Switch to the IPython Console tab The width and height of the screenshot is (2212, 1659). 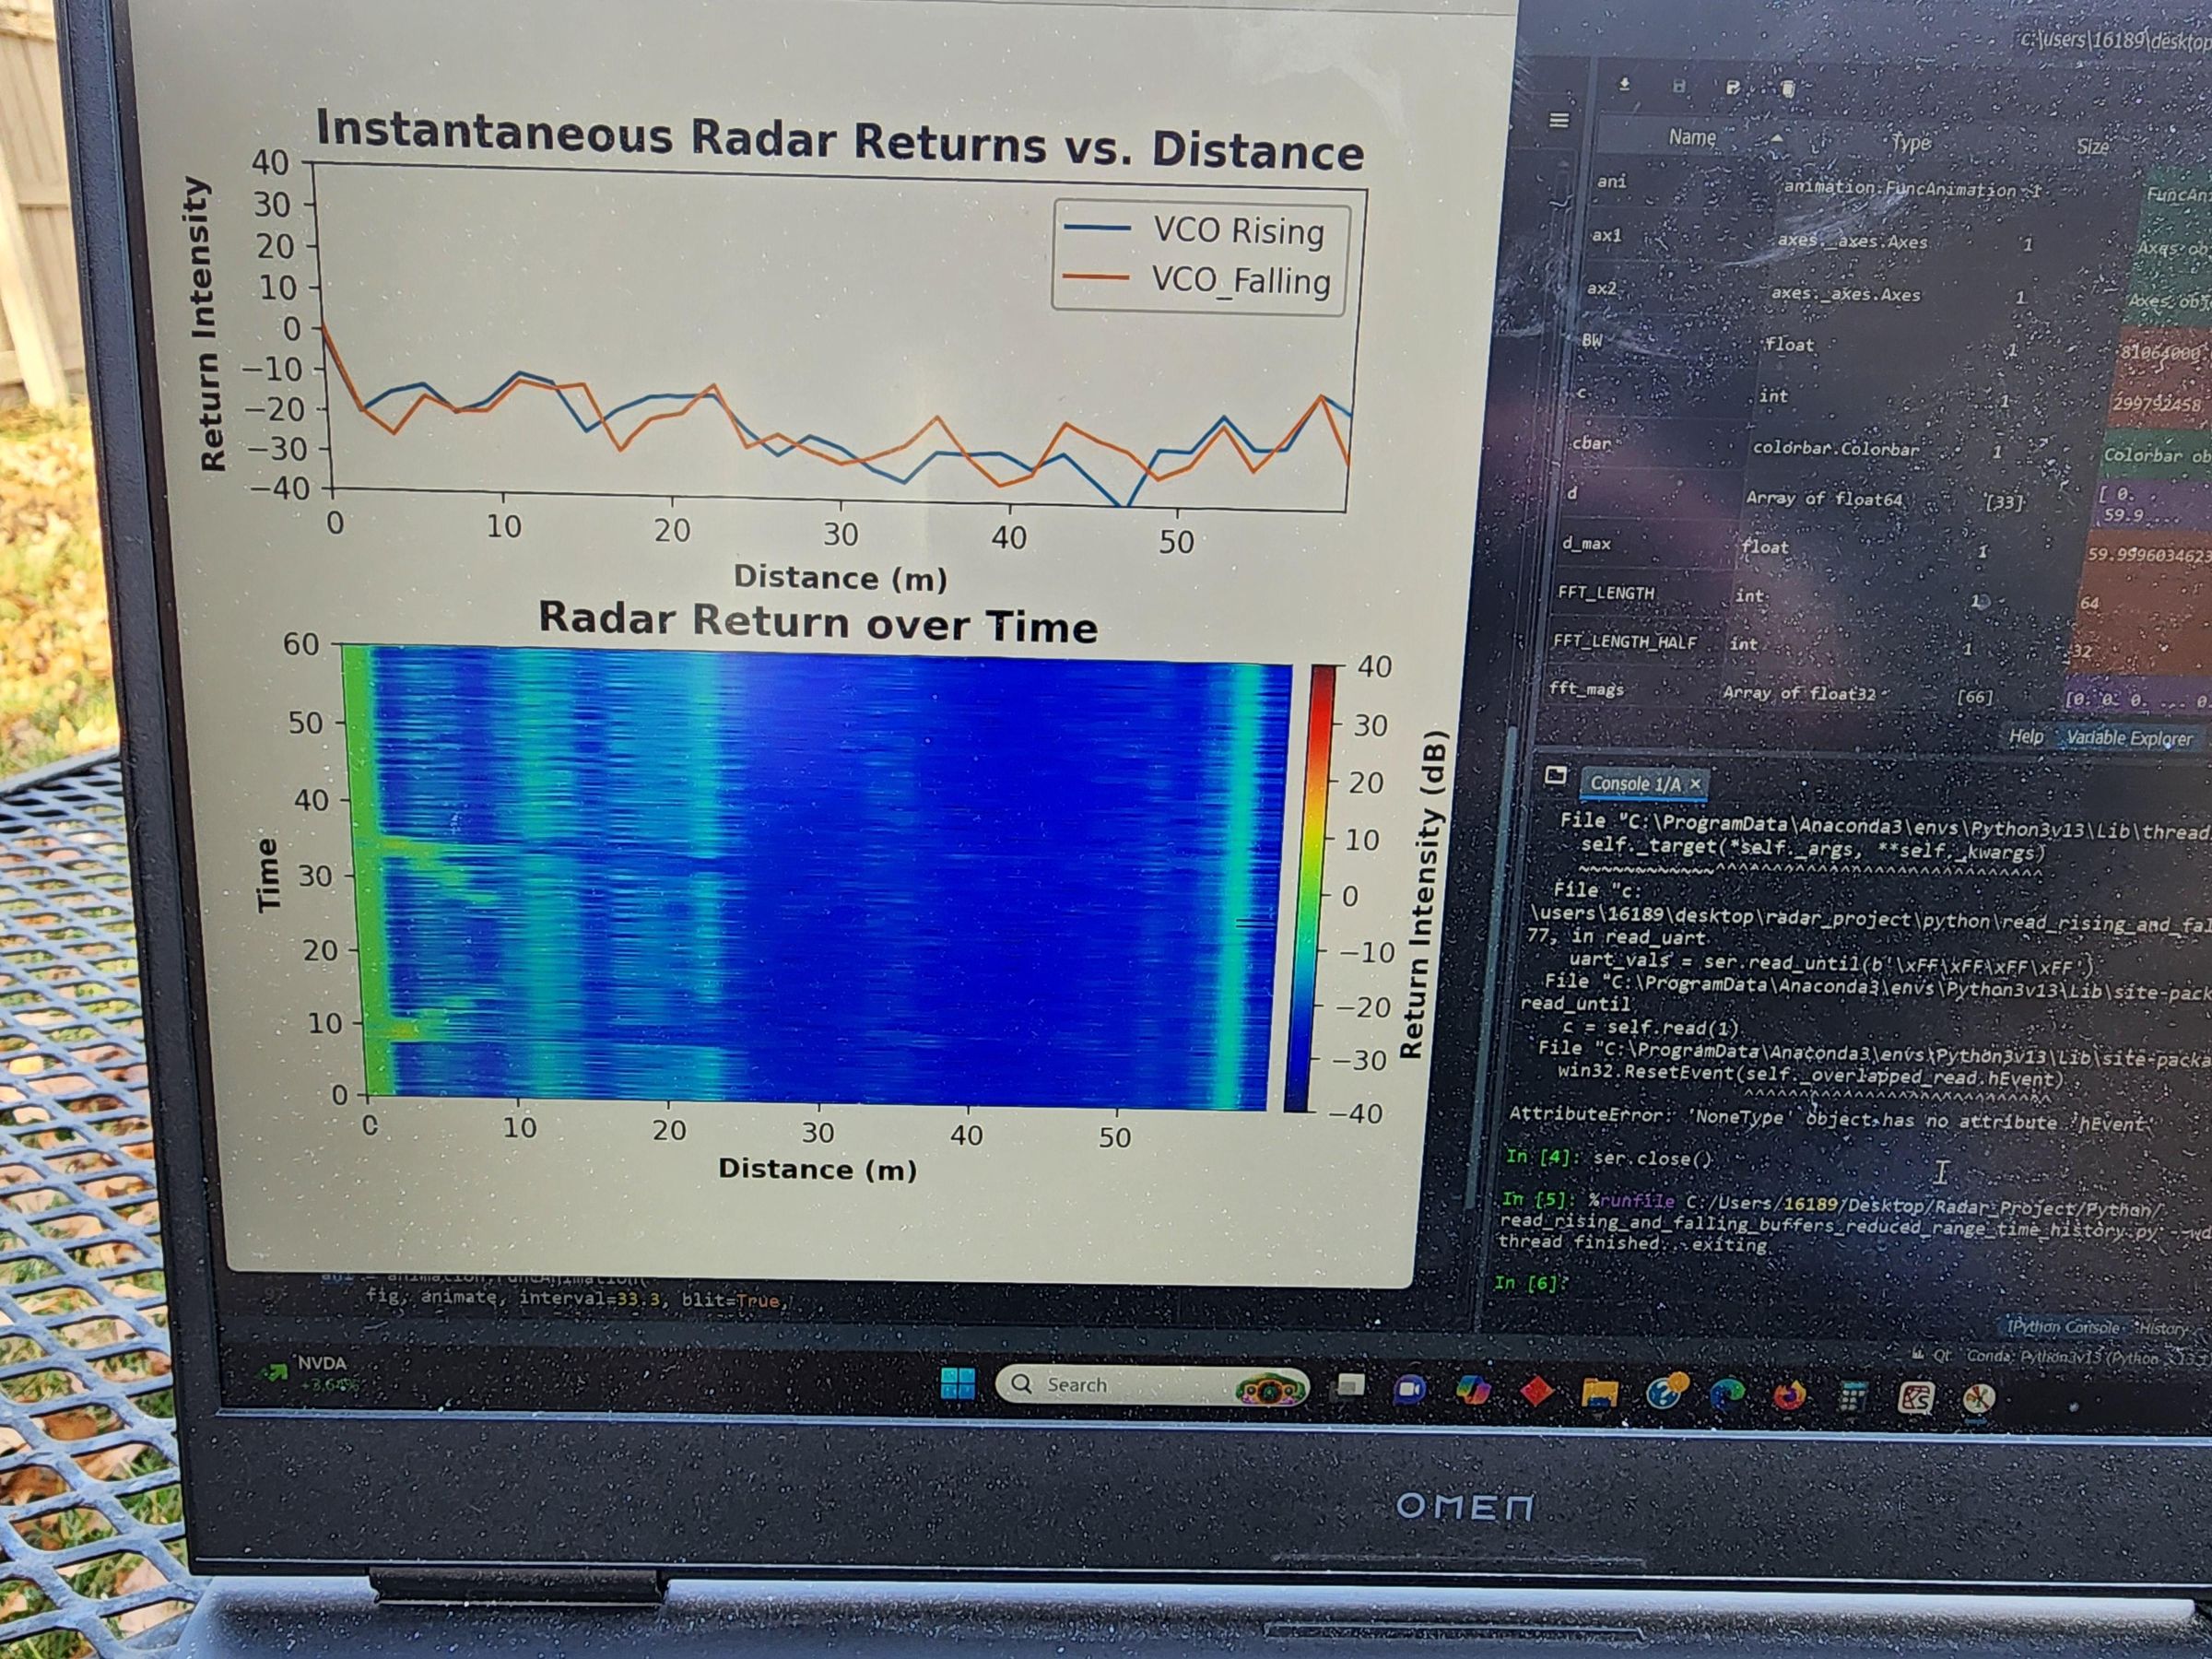2063,1327
